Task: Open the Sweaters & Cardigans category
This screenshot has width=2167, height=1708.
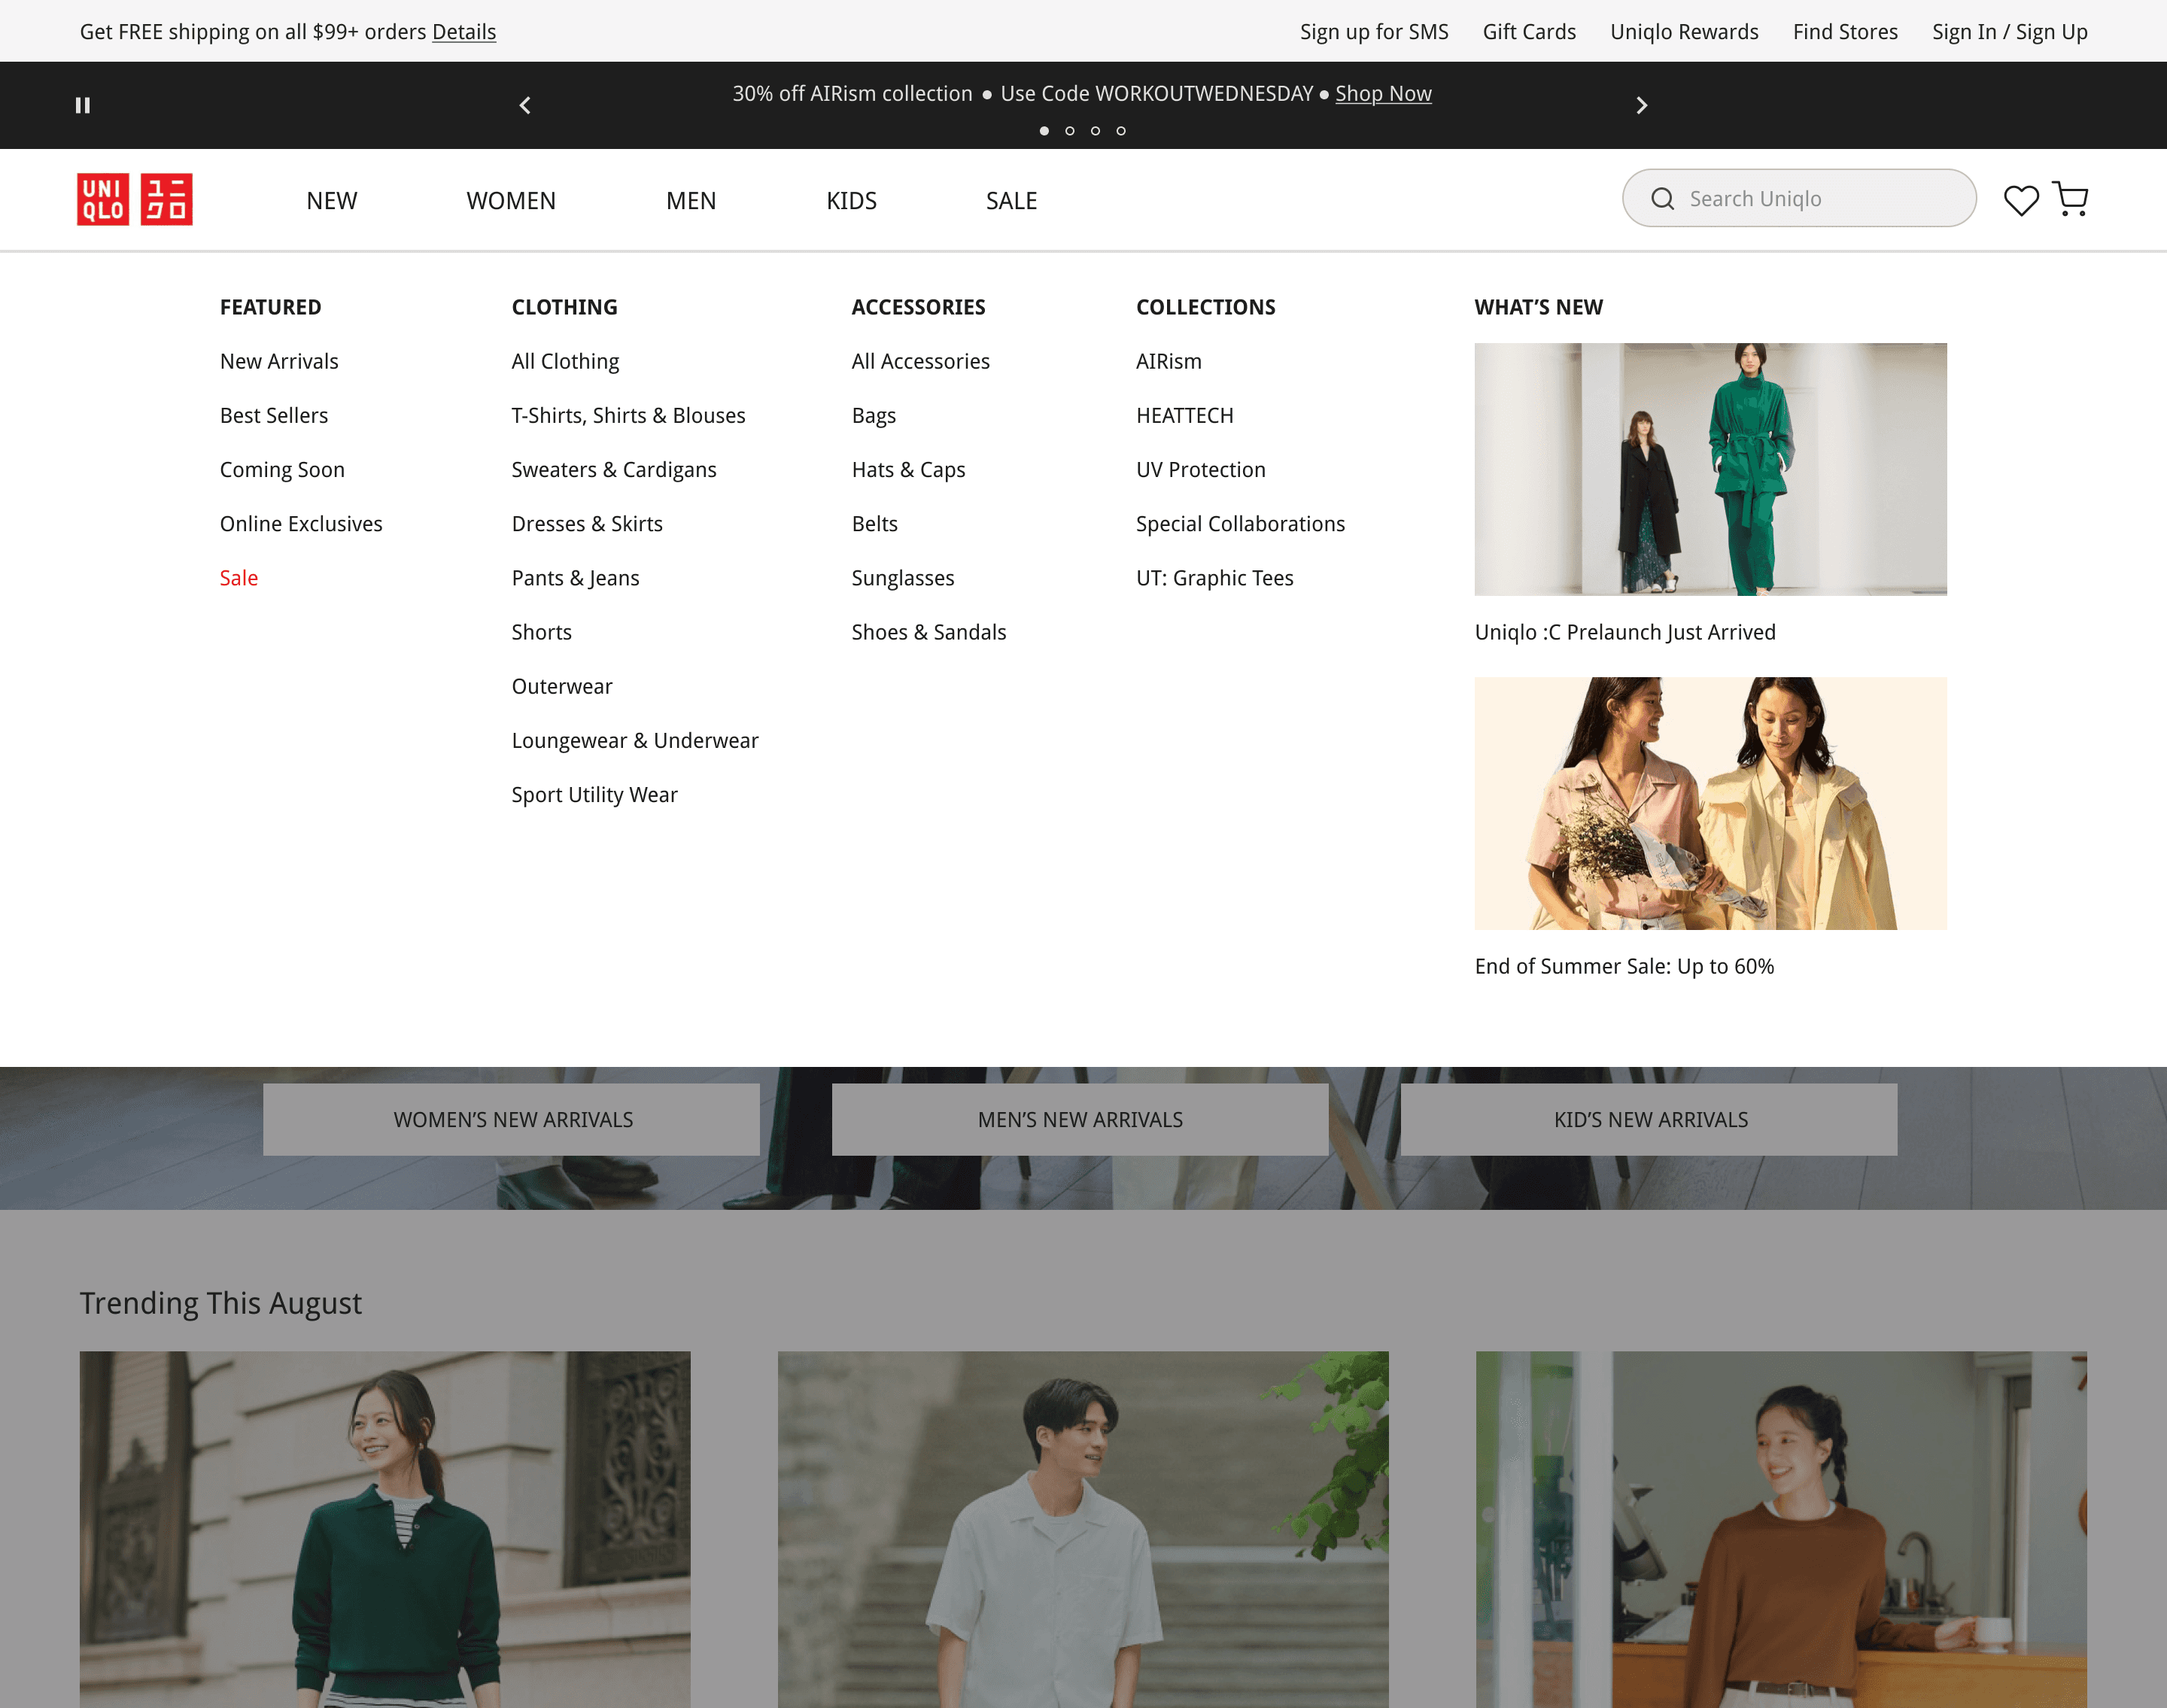Action: [614, 470]
